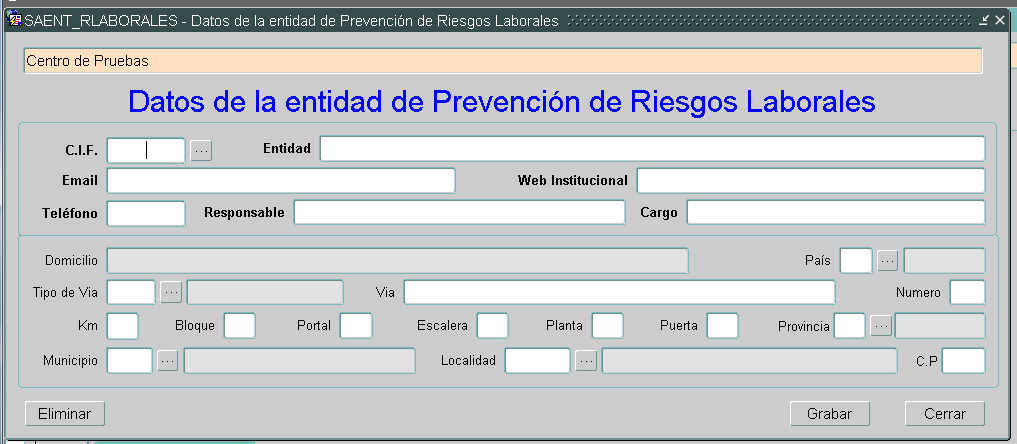Click into the Email input field
Image resolution: width=1017 pixels, height=444 pixels.
[280, 181]
